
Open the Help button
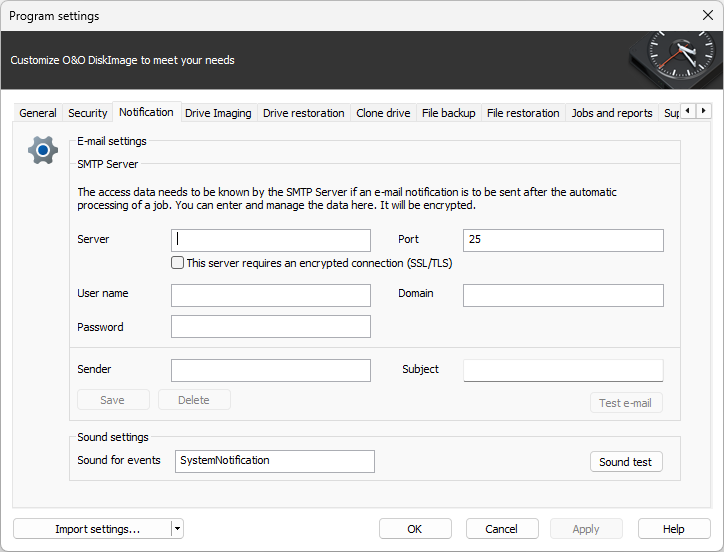[x=673, y=529]
